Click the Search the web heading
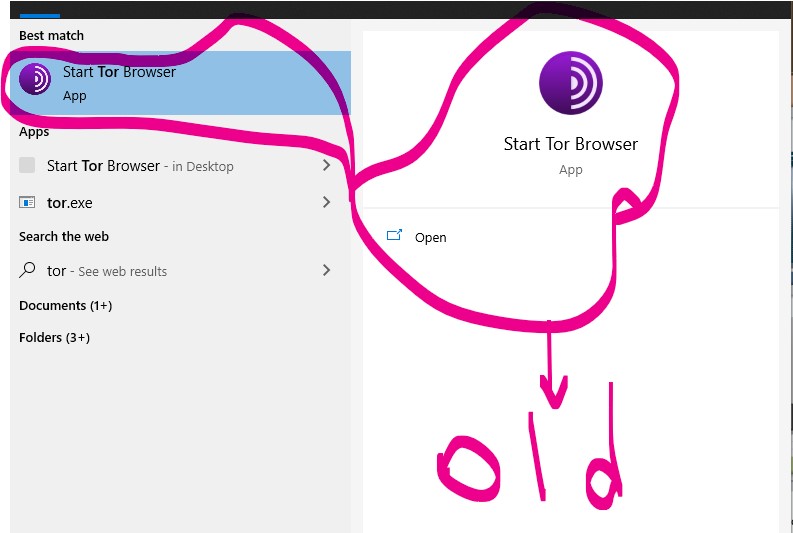This screenshot has width=793, height=533. pyautogui.click(x=64, y=236)
